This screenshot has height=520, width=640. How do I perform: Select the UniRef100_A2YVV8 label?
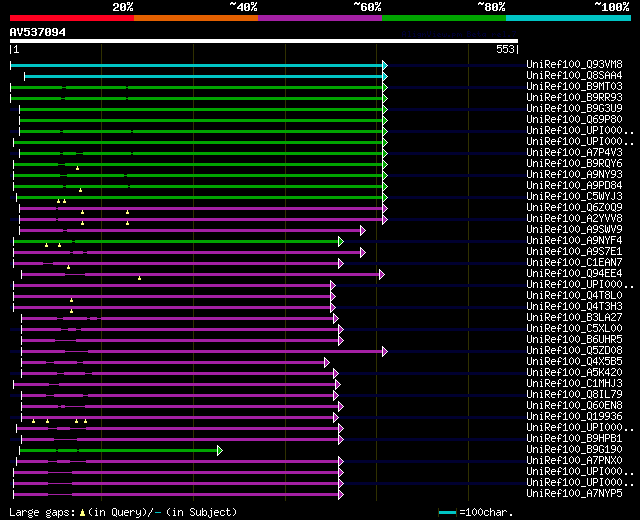(x=574, y=218)
